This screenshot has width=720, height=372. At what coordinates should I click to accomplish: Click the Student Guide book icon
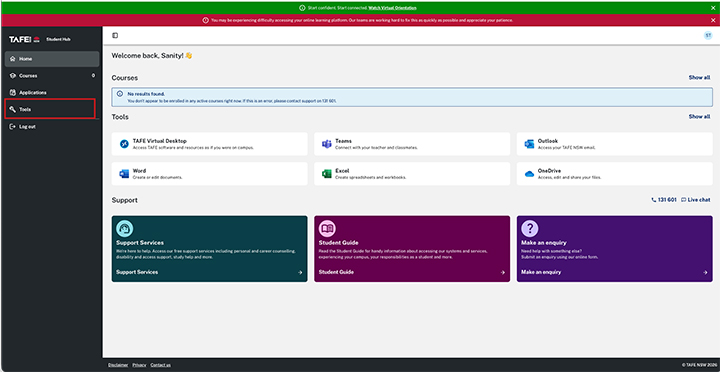click(x=327, y=228)
